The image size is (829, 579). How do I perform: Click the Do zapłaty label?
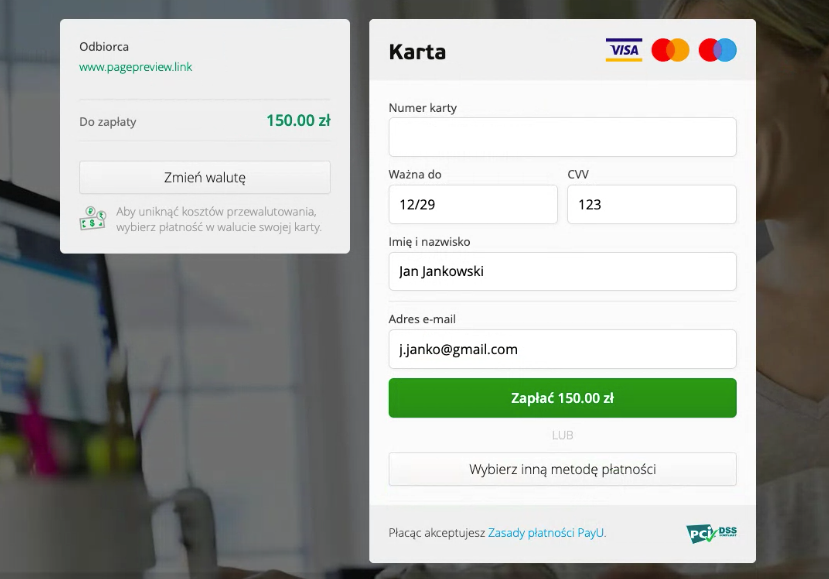click(x=108, y=122)
